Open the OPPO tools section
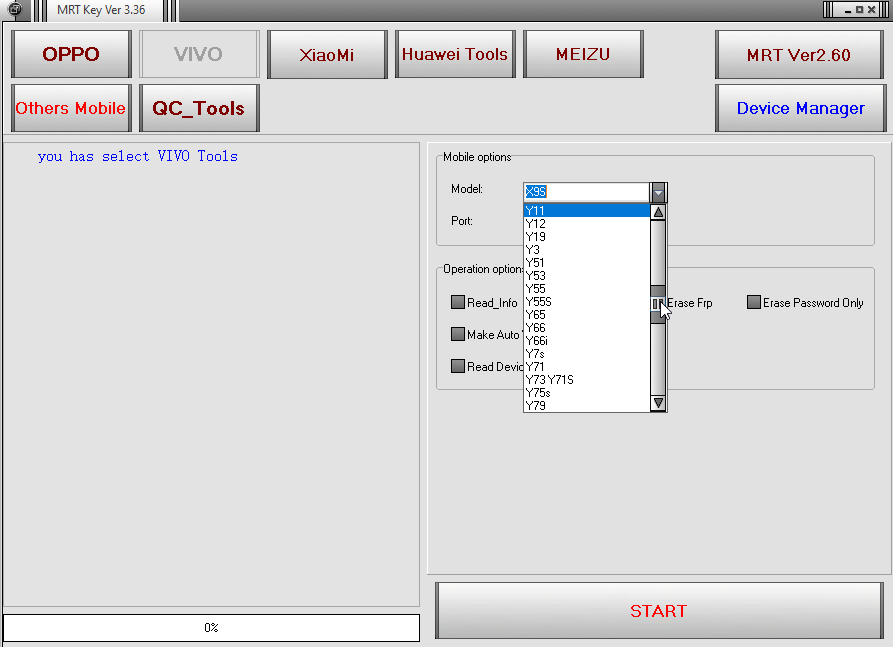This screenshot has height=647, width=893. pyautogui.click(x=70, y=54)
